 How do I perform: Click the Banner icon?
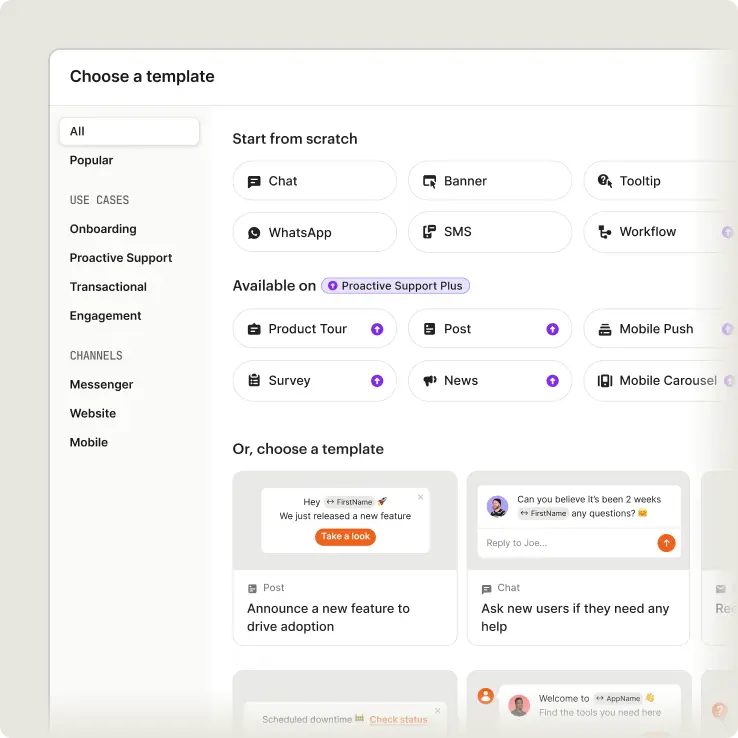[x=429, y=181]
